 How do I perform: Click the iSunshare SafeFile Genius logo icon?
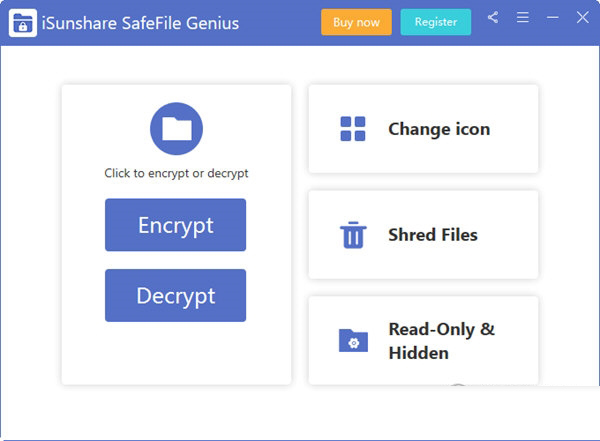22,22
